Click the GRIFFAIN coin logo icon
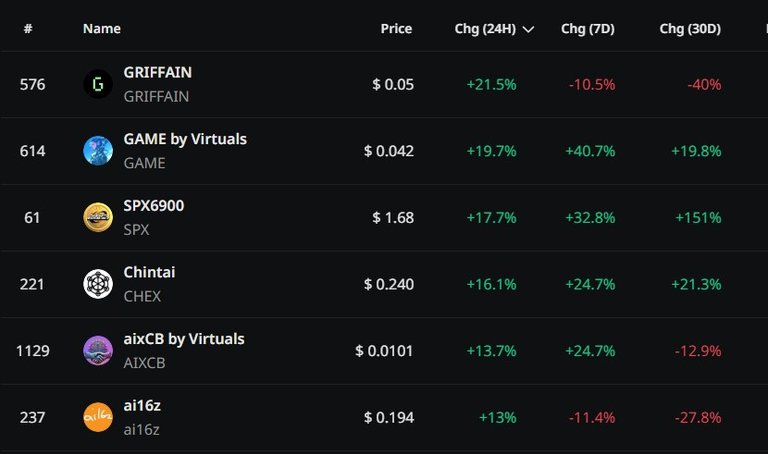Viewport: 768px width, 454px height. (x=98, y=84)
